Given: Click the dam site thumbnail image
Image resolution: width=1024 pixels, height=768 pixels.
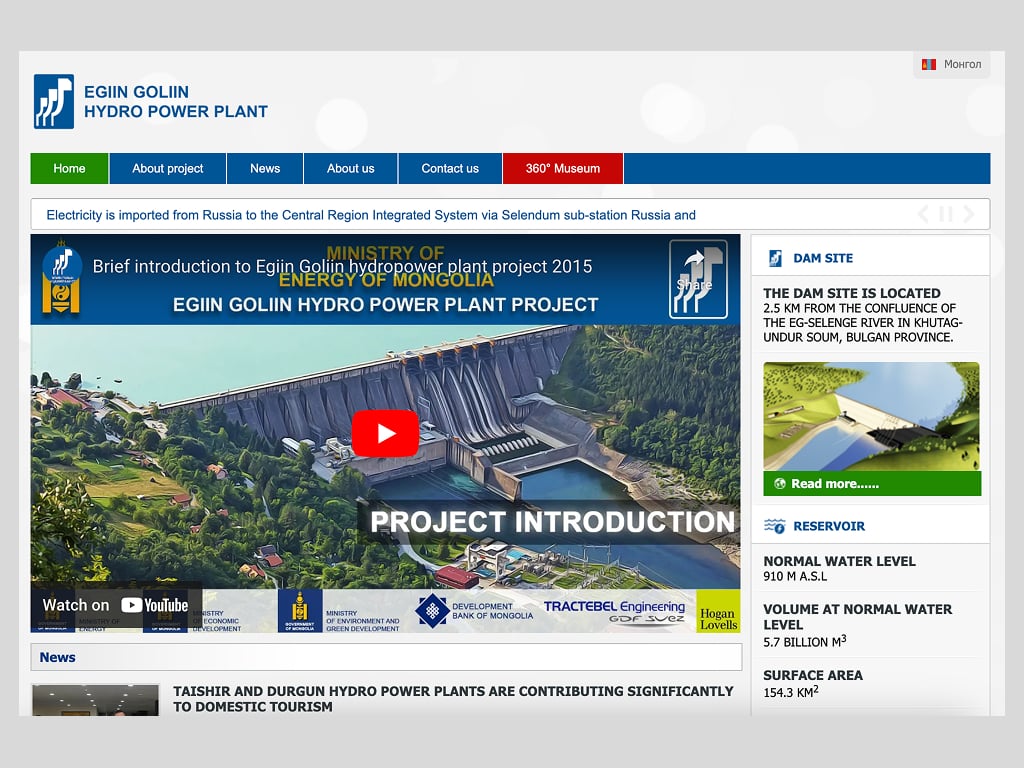Looking at the screenshot, I should pos(870,415).
